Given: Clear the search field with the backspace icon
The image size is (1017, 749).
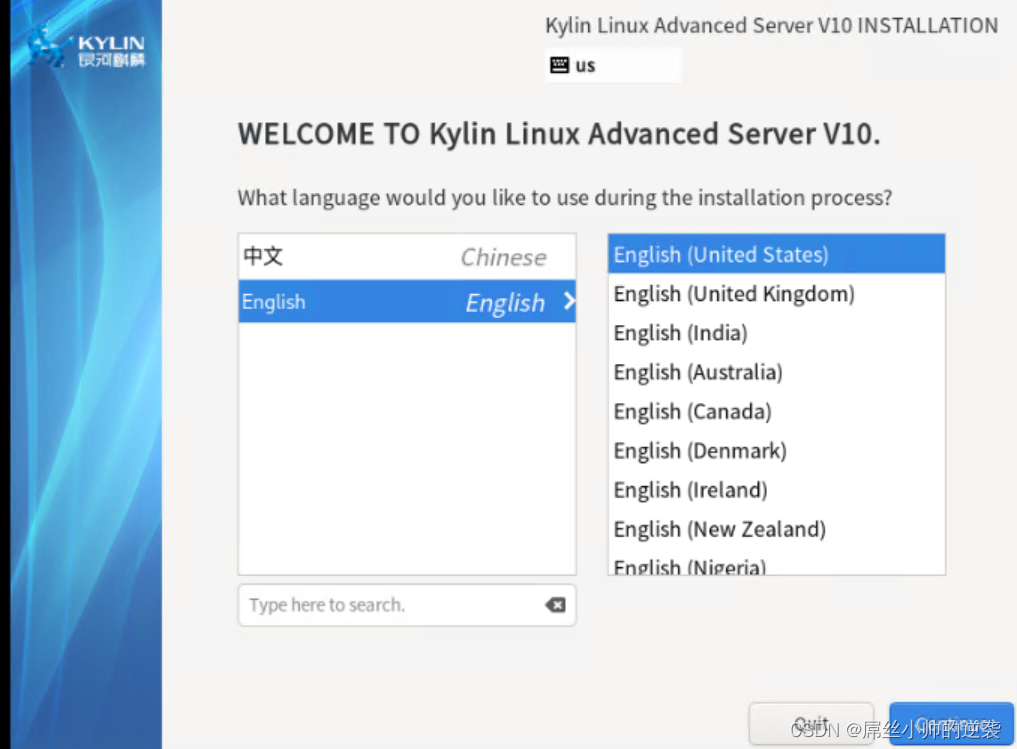Looking at the screenshot, I should pos(555,605).
